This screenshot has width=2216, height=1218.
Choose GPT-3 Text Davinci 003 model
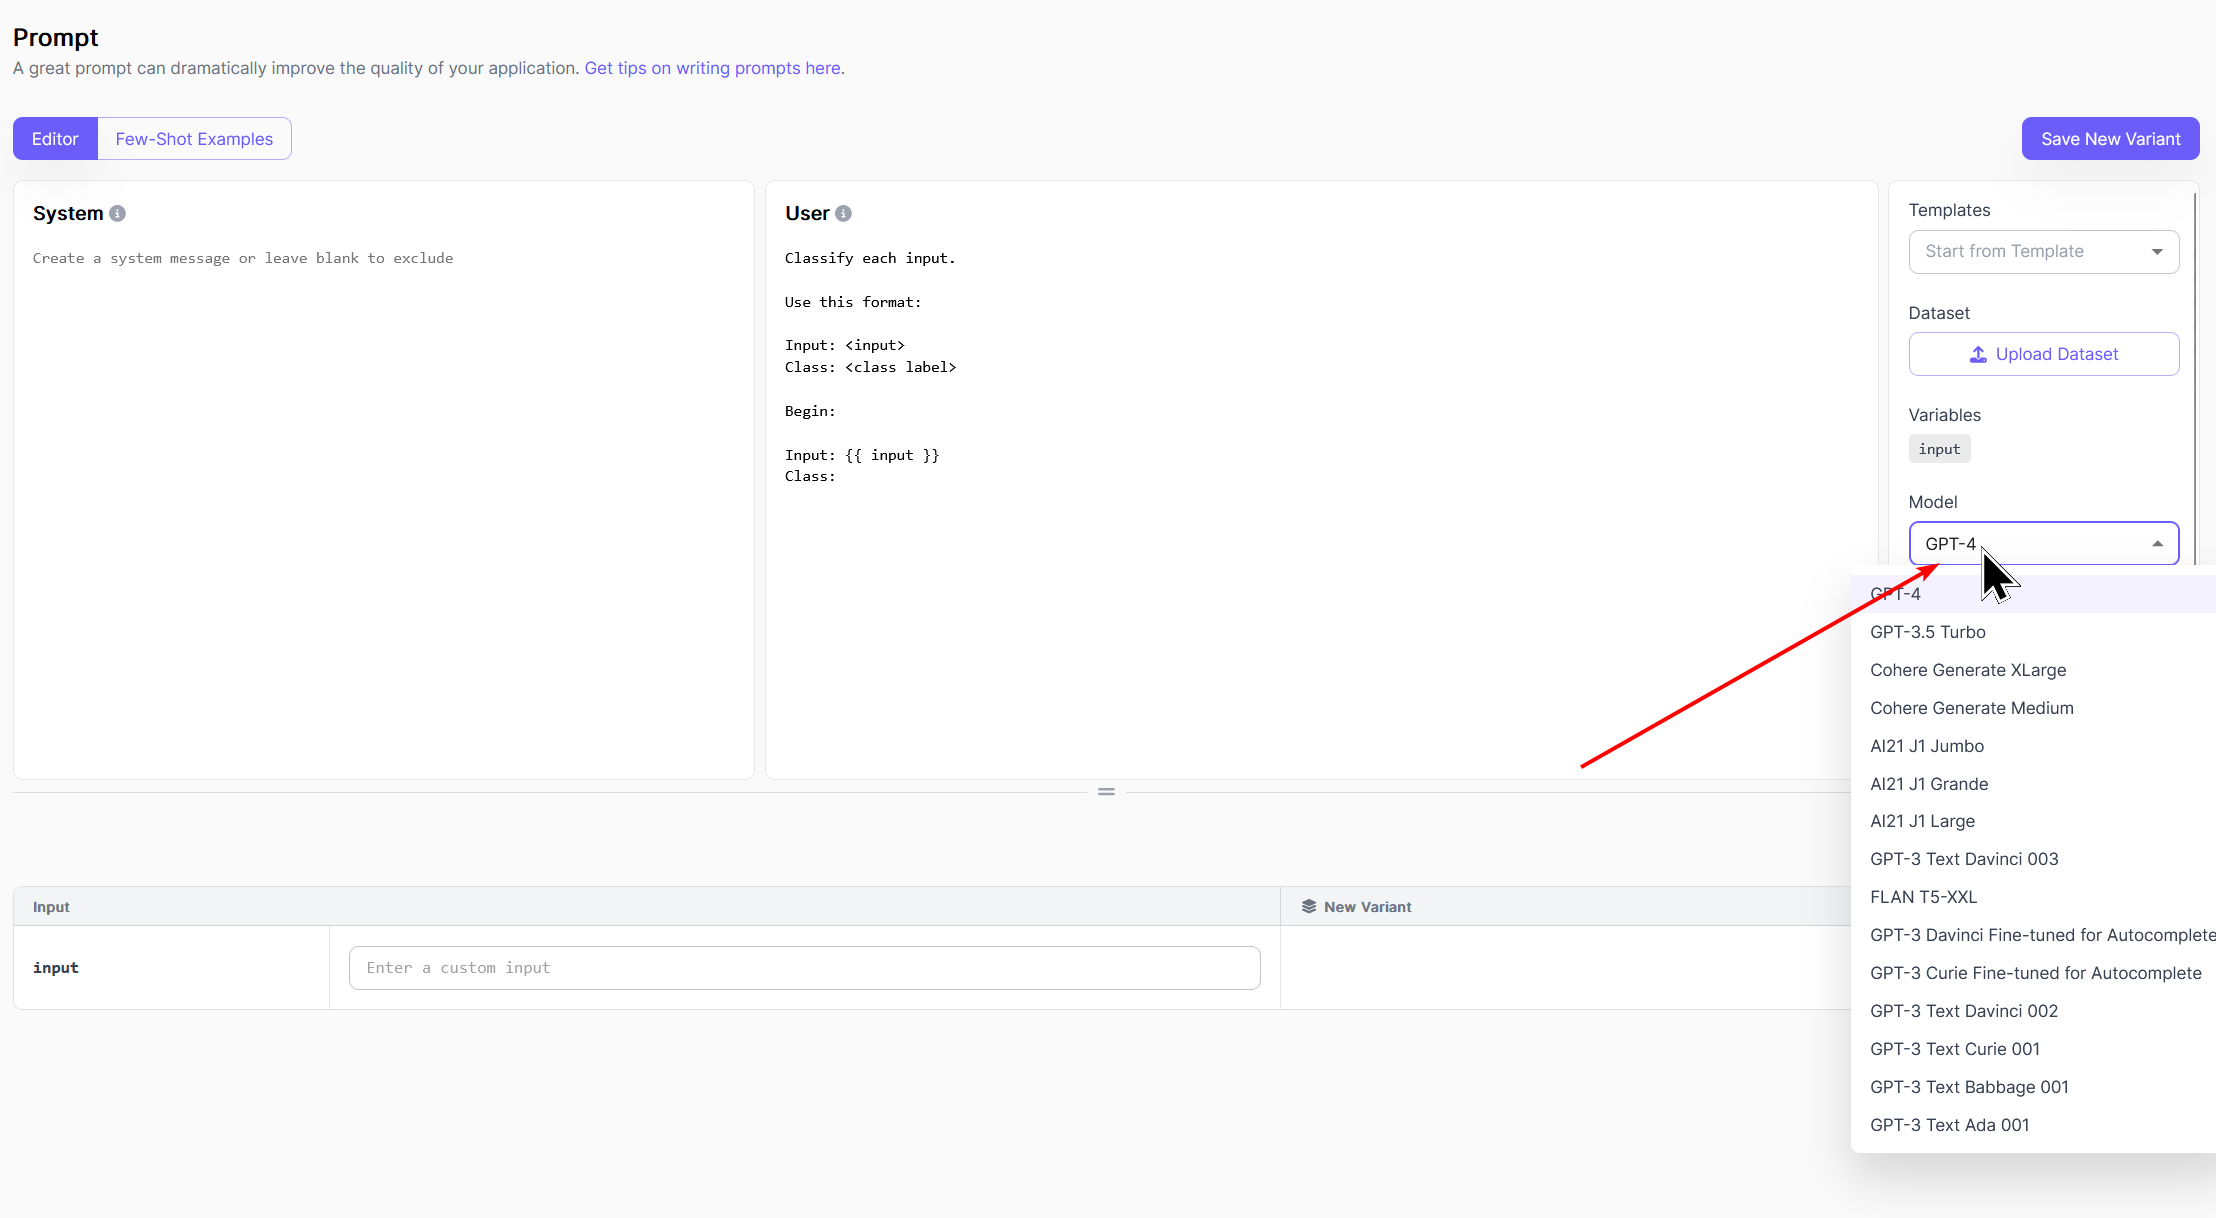click(x=1963, y=858)
